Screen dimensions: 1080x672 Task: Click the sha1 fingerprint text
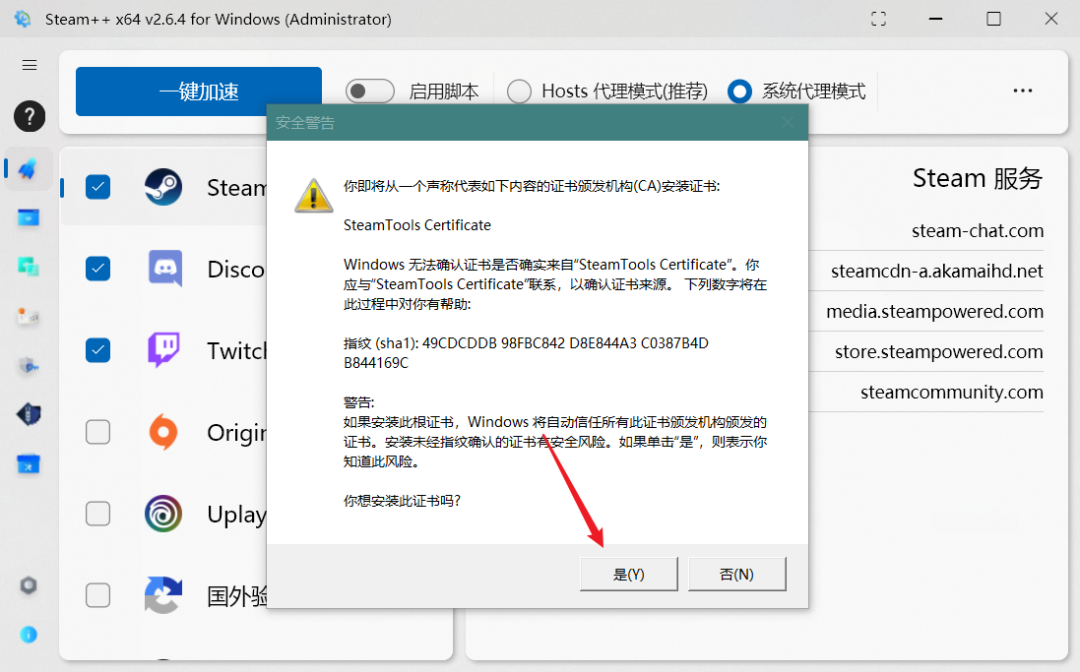526,353
